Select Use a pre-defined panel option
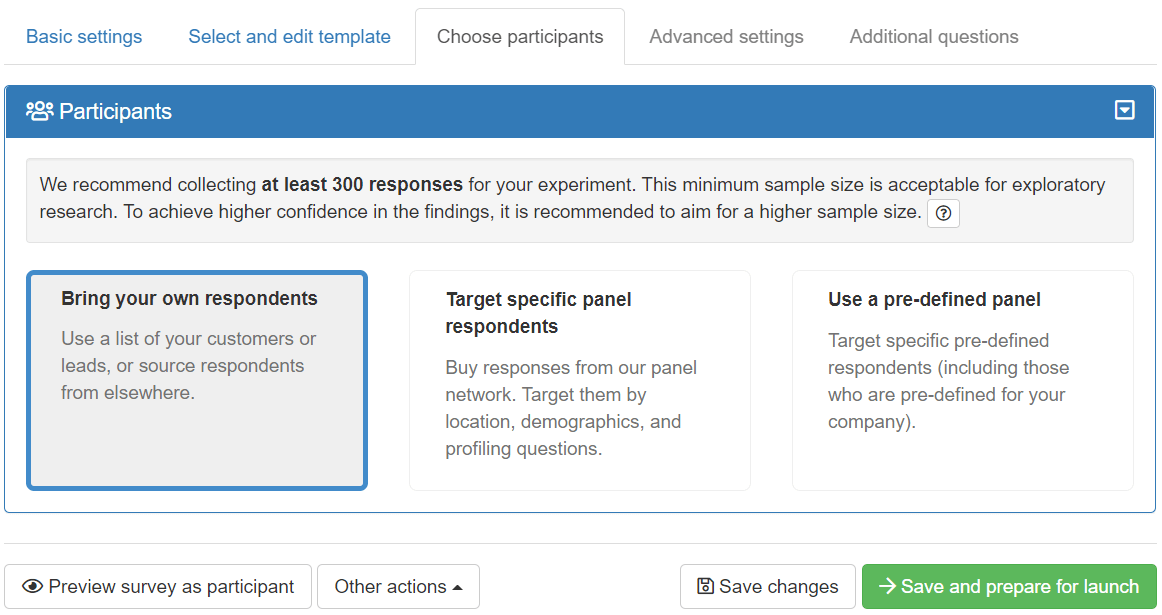This screenshot has height=615, width=1162. [x=962, y=380]
